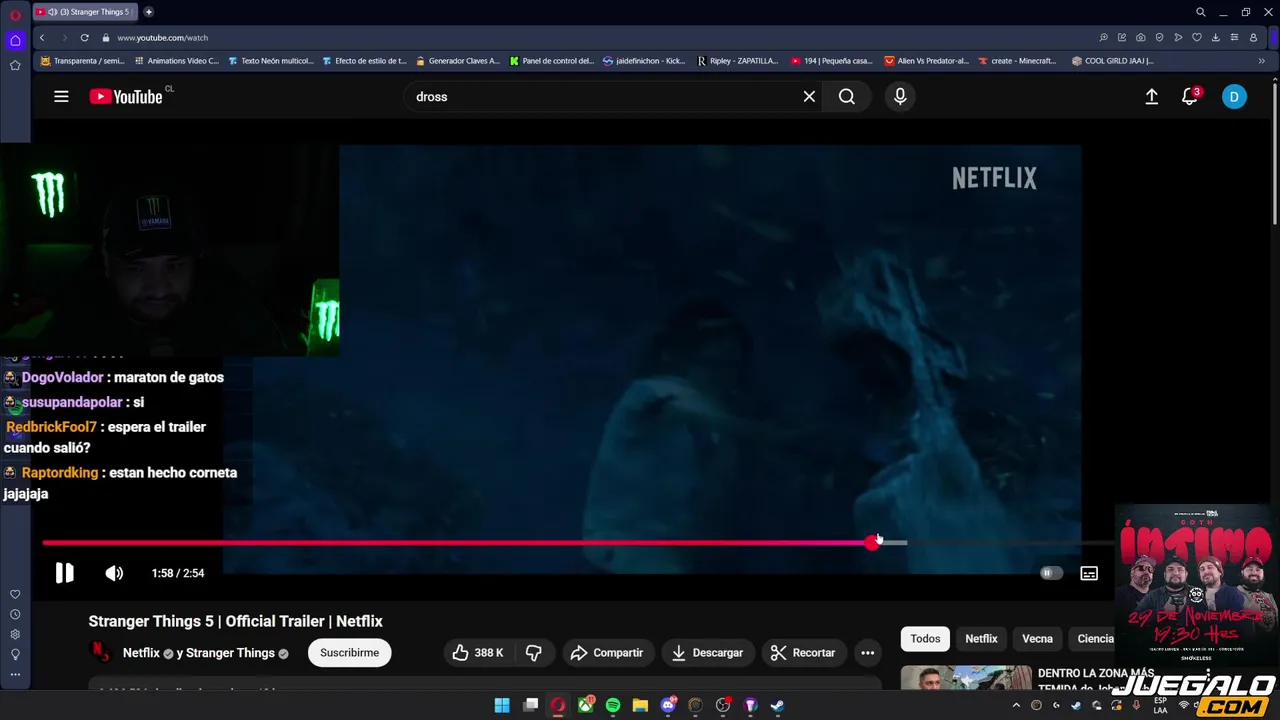Open Opera sidebar history clock icon

15,614
